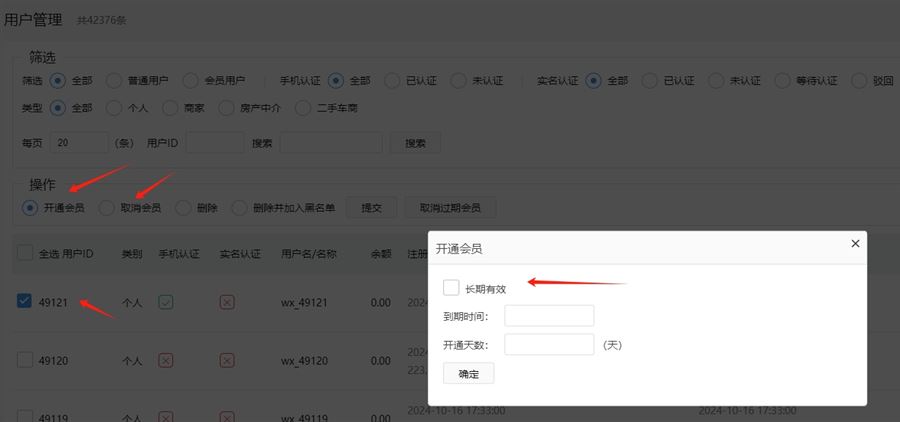Click green phone-verified icon for user 49121
The height and width of the screenshot is (422, 900).
click(x=166, y=302)
